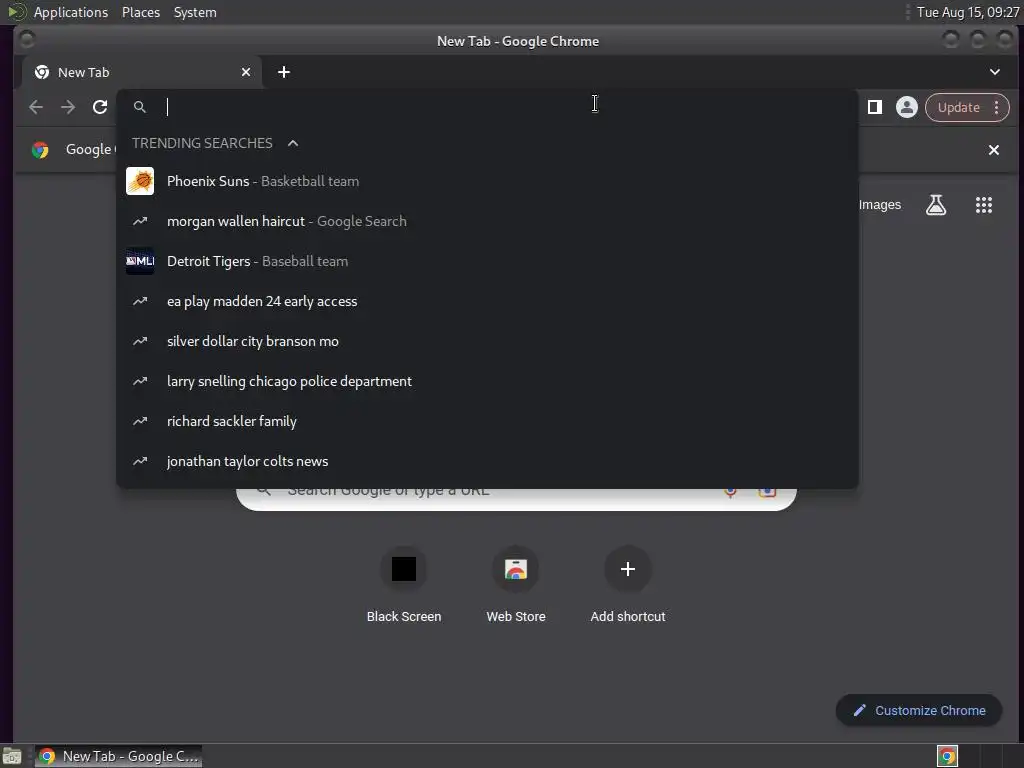Open the Images link
The height and width of the screenshot is (768, 1024).
[880, 205]
